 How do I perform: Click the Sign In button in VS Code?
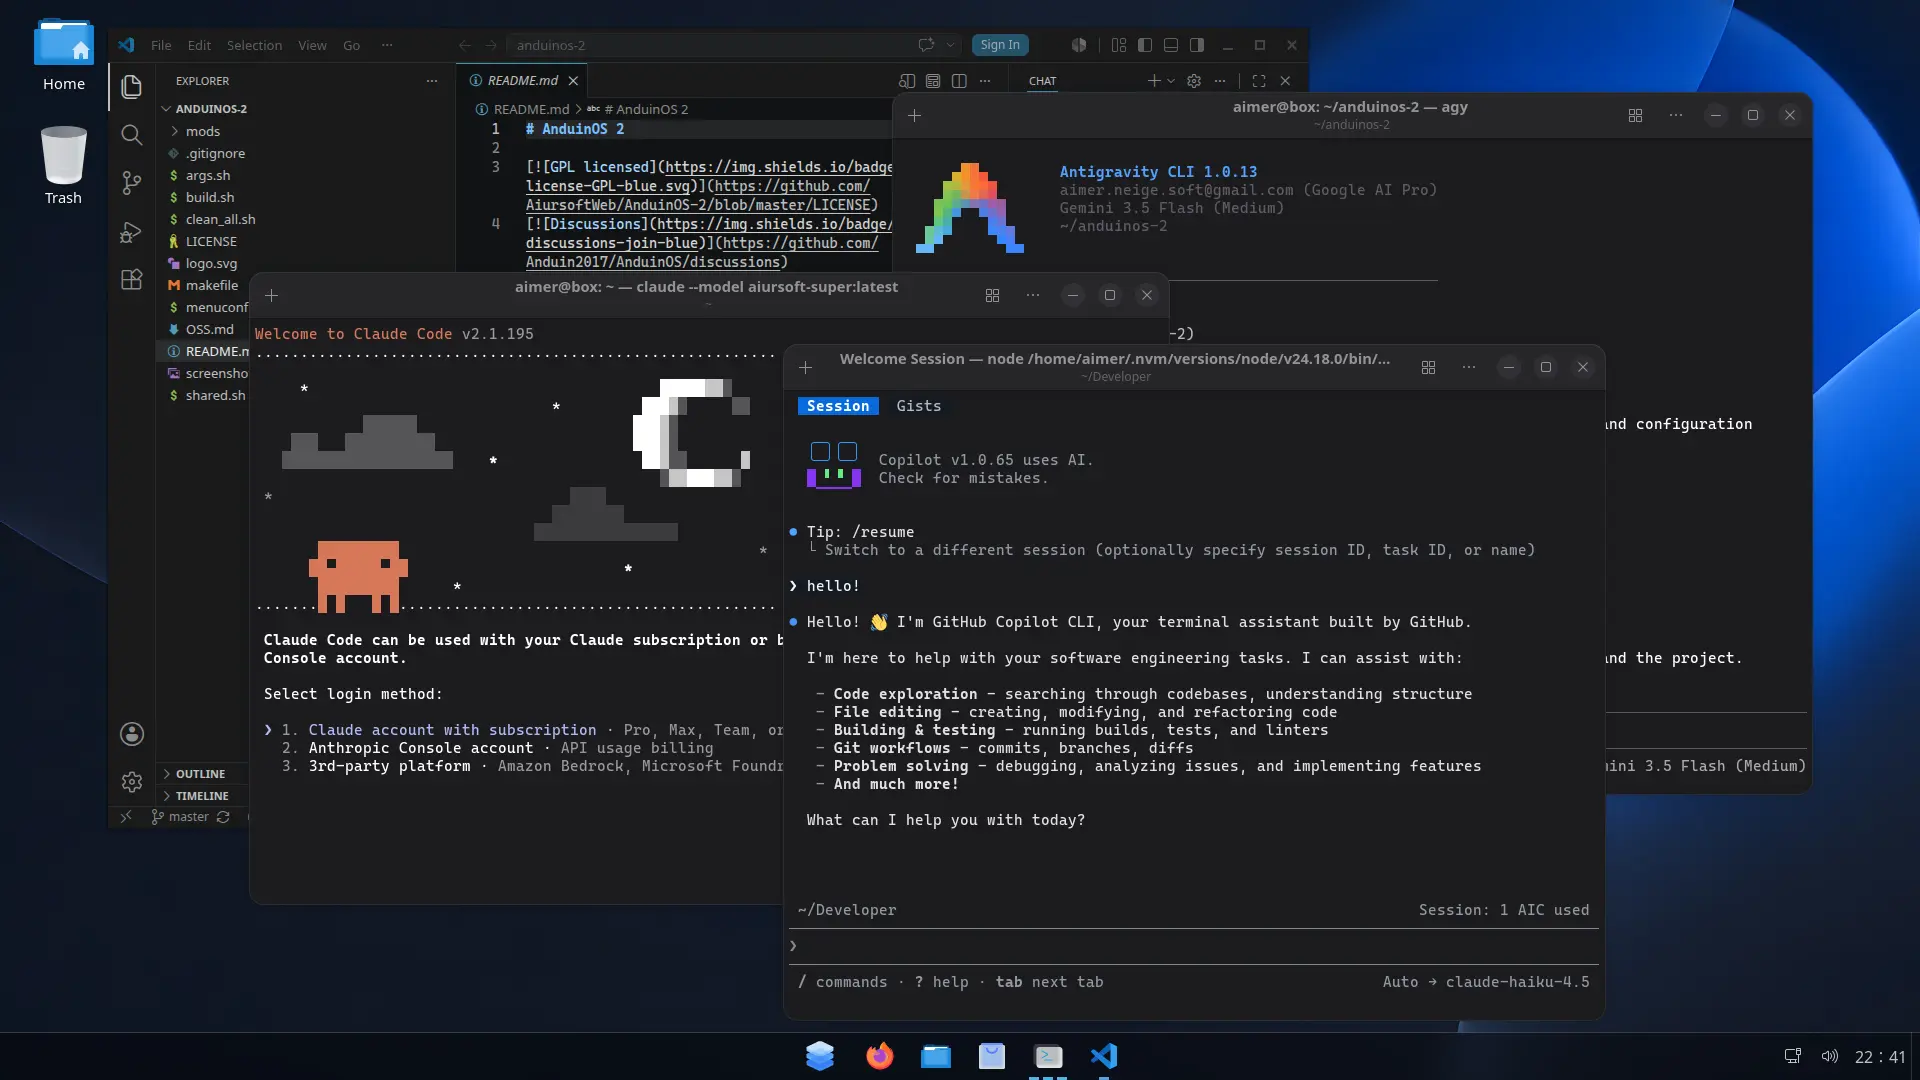(x=1000, y=45)
